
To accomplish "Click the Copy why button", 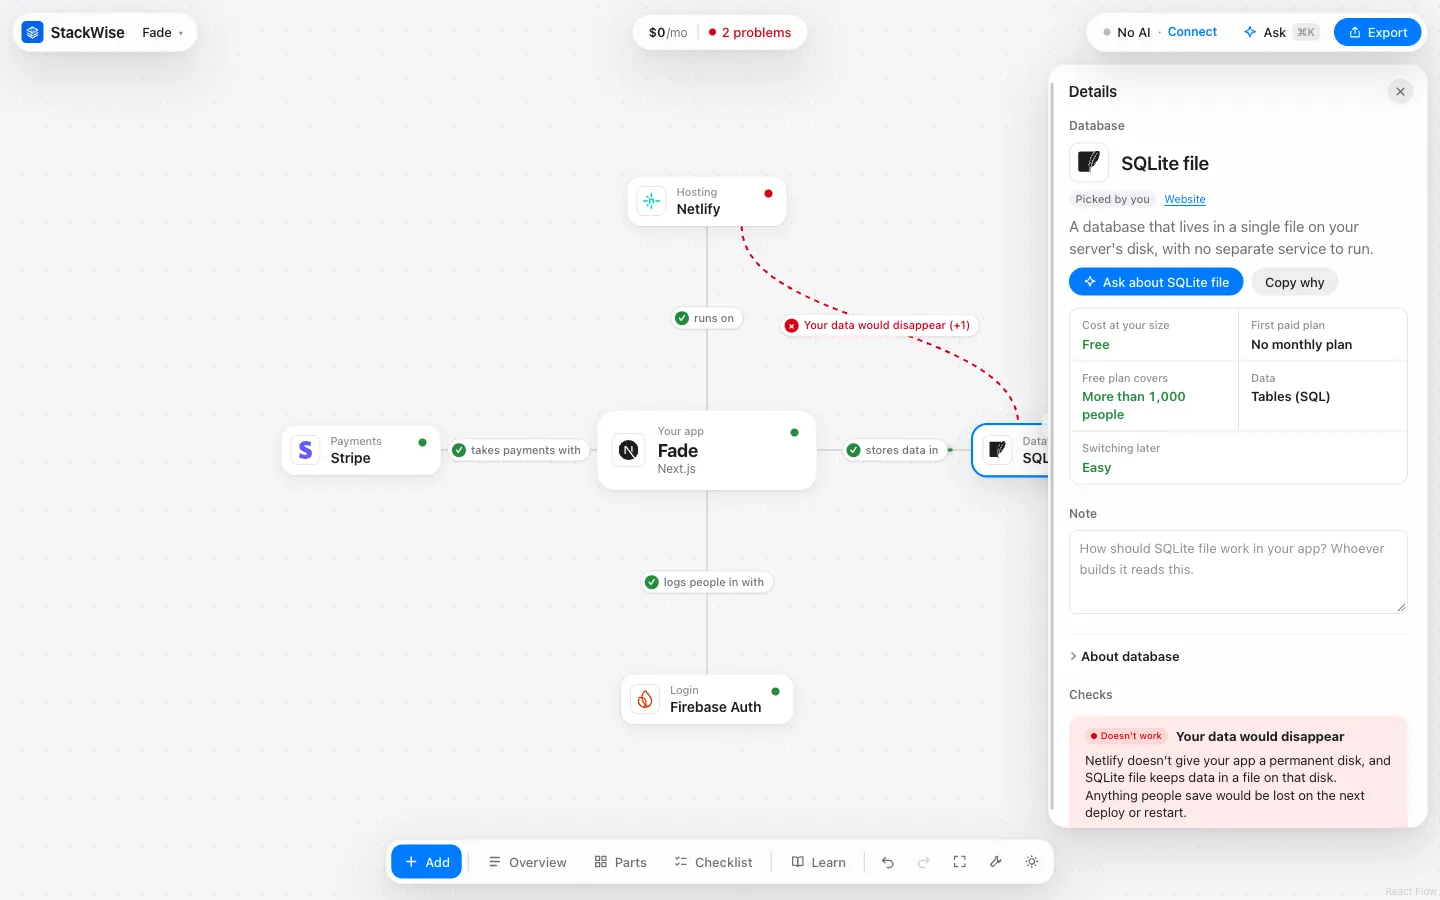I will coord(1294,282).
